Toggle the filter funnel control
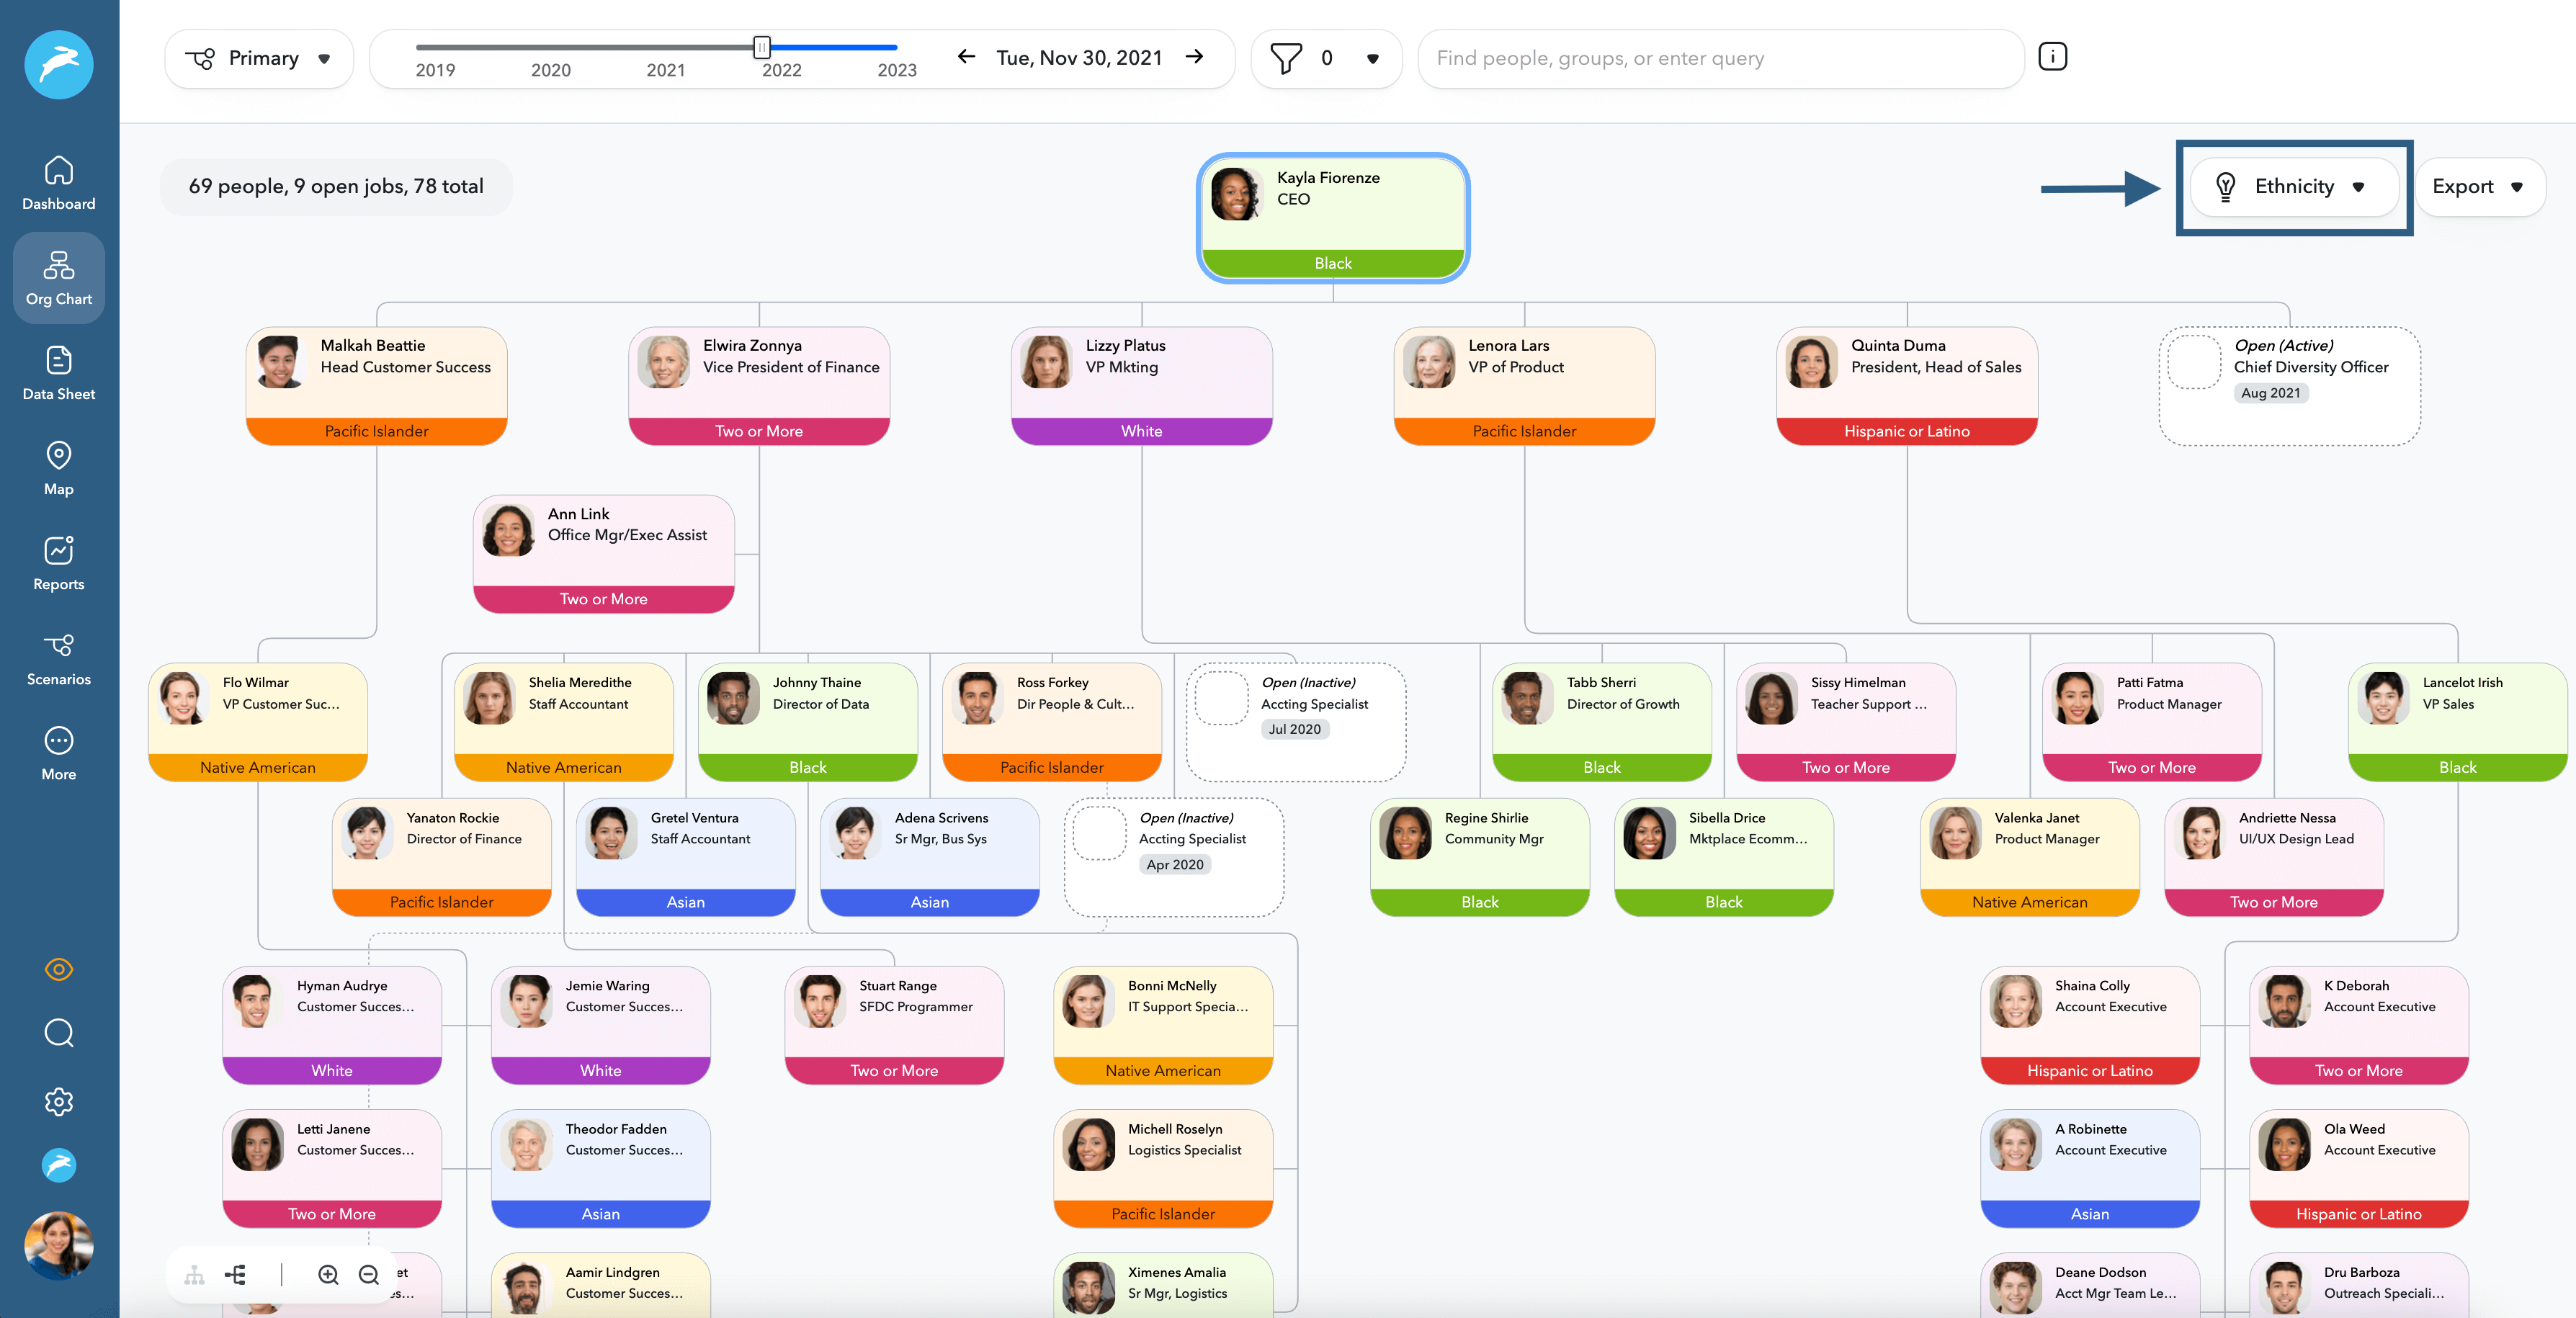Image resolution: width=2576 pixels, height=1318 pixels. coord(1326,58)
